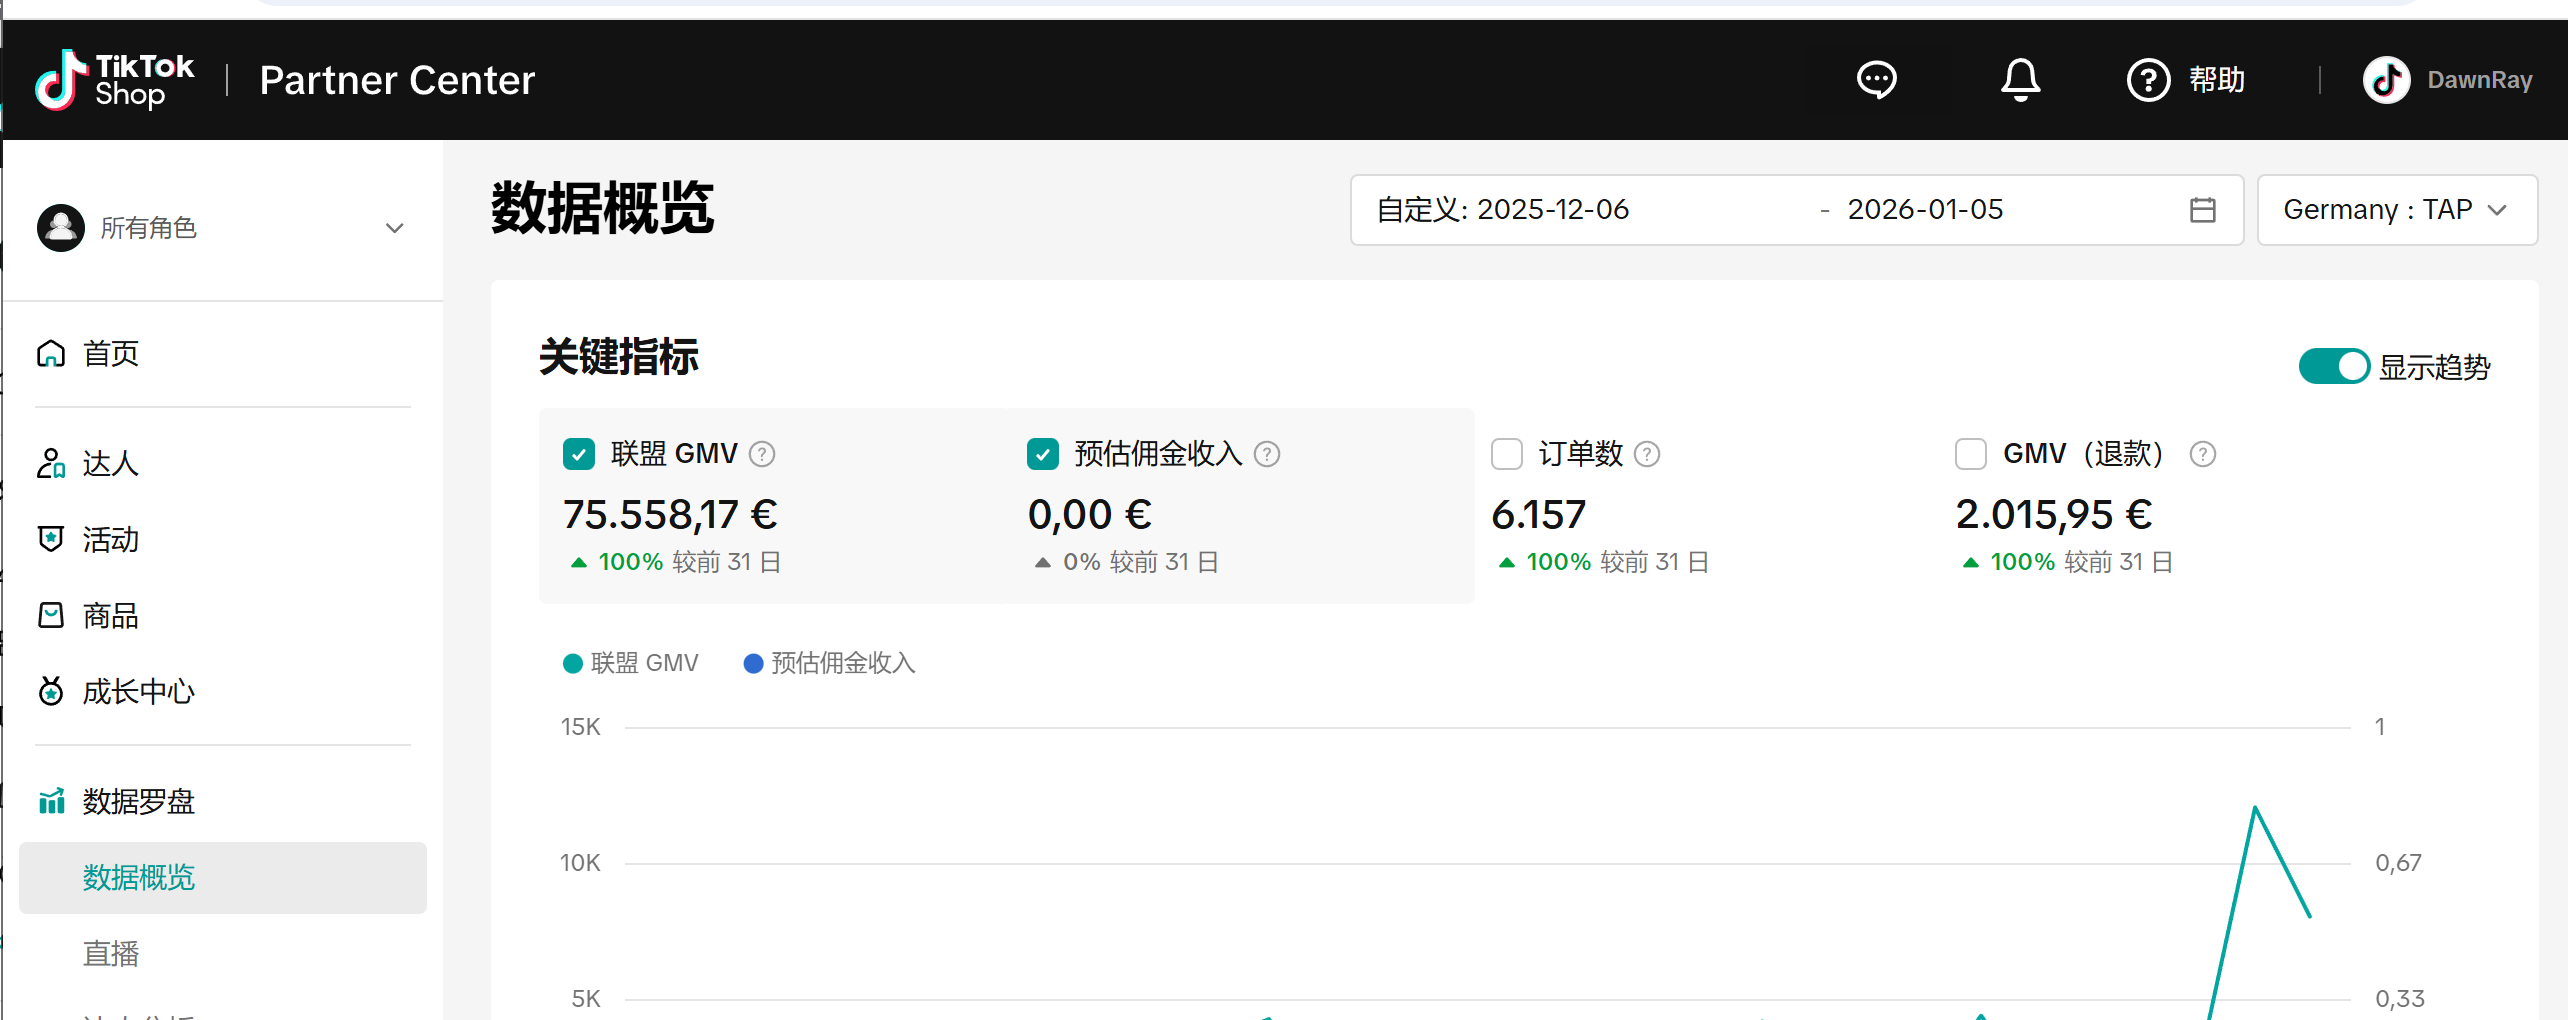The width and height of the screenshot is (2568, 1020).
Task: Click the peak of the GMV trend line
Action: (x=2255, y=807)
